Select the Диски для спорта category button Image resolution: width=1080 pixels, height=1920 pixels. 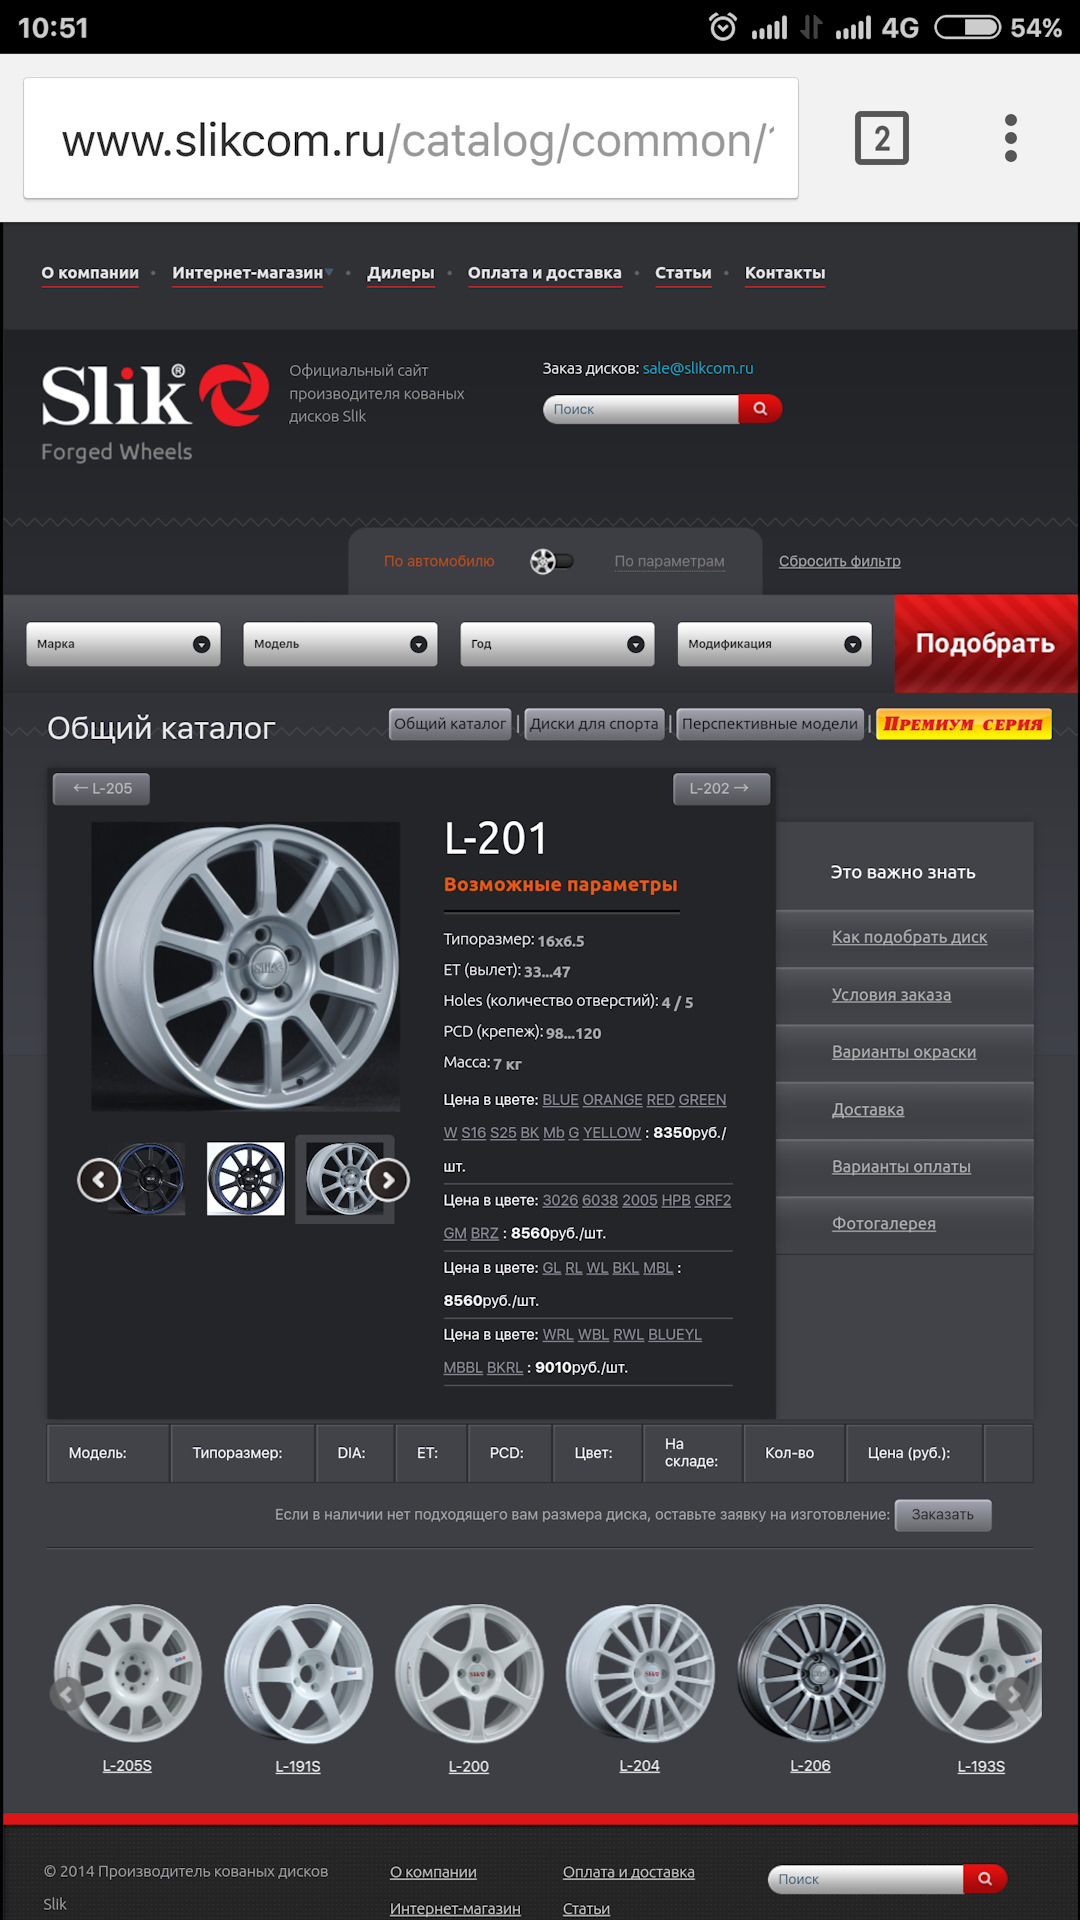(594, 724)
